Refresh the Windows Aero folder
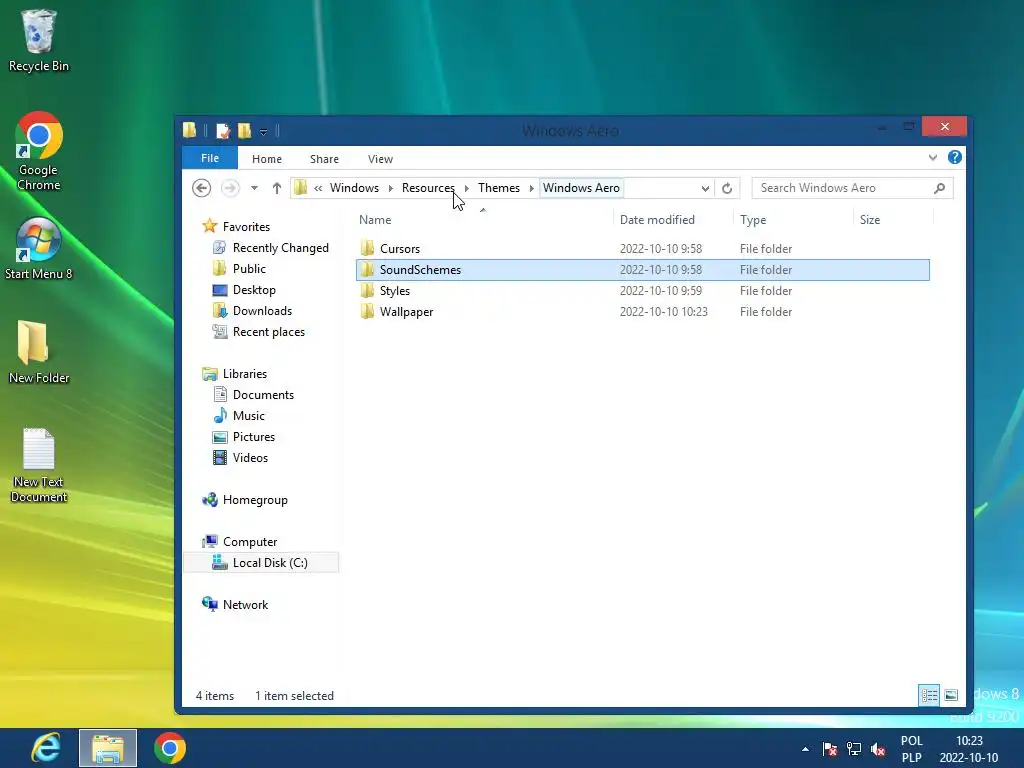Viewport: 1024px width, 768px height. pyautogui.click(x=727, y=189)
